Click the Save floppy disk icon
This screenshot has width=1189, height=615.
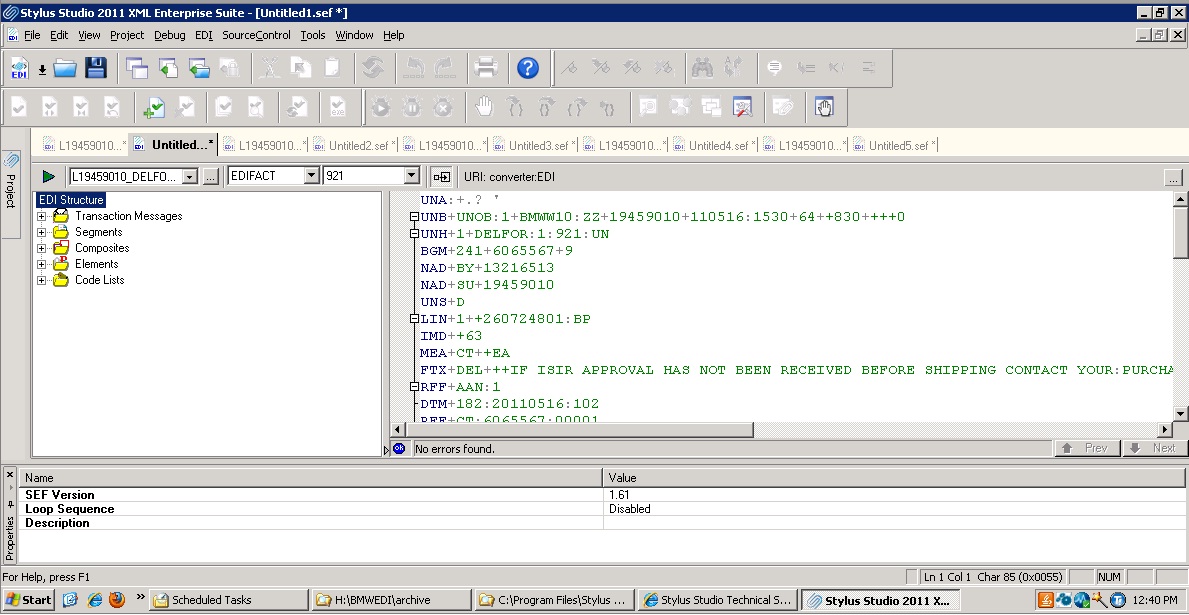(96, 68)
